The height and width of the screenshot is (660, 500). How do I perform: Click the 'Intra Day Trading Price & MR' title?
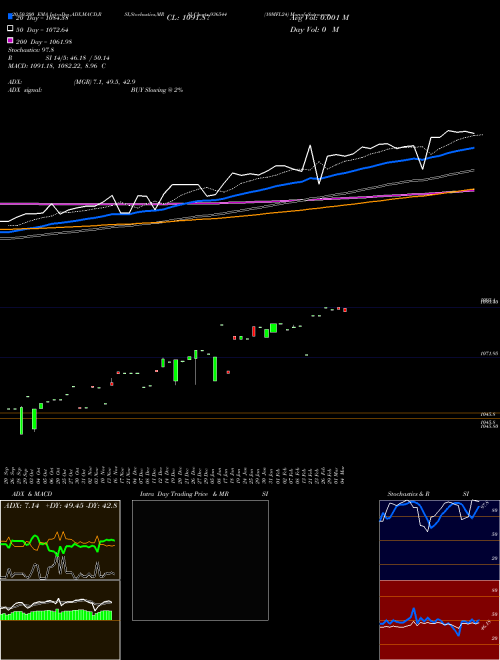pos(184,494)
